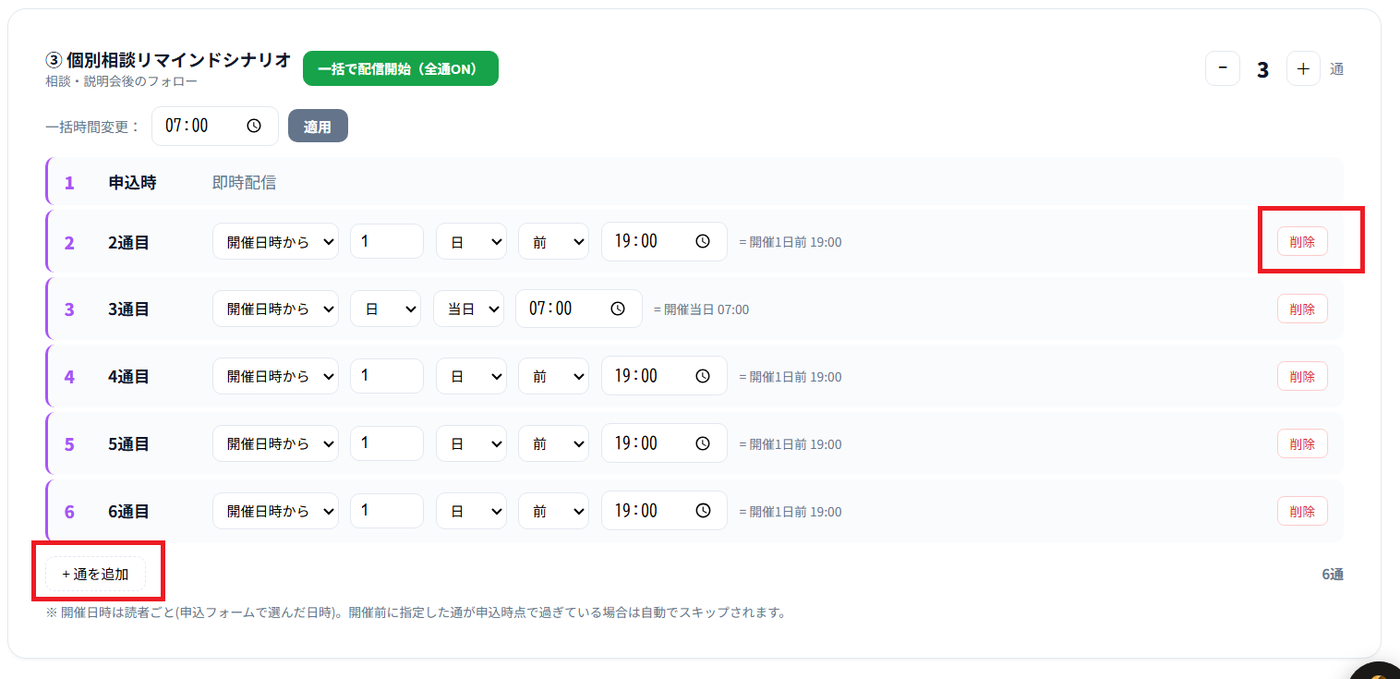
Task: Open the clock picker icon in 4通目 row
Action: coord(703,376)
